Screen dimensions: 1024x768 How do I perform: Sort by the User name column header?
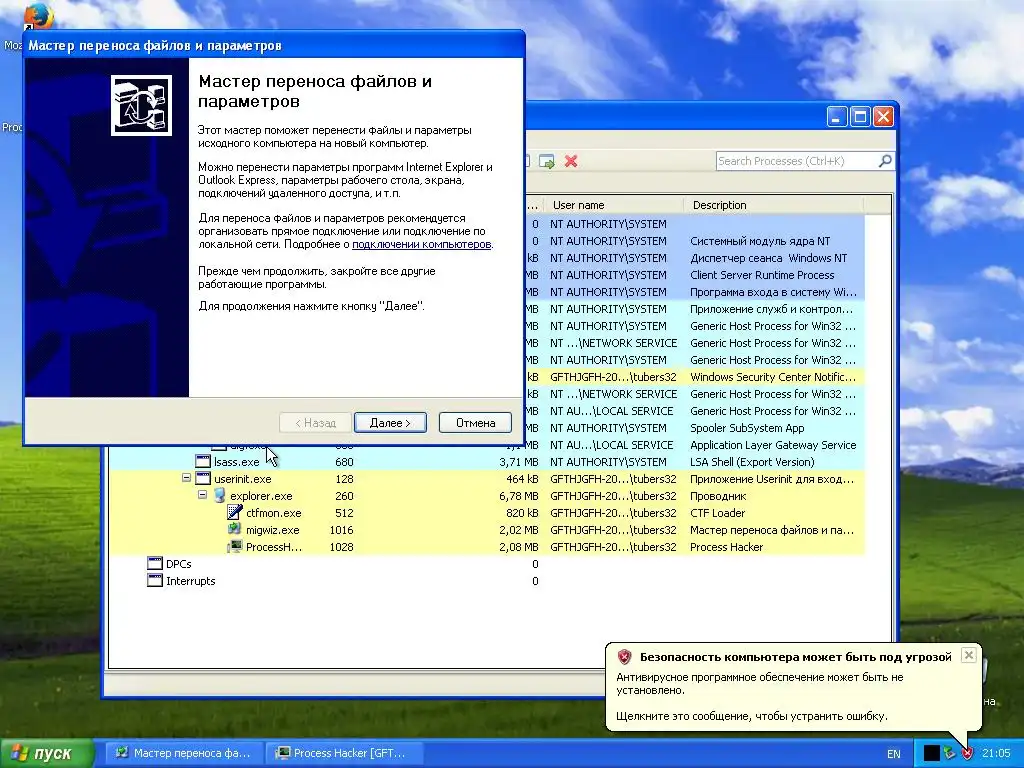coord(612,205)
